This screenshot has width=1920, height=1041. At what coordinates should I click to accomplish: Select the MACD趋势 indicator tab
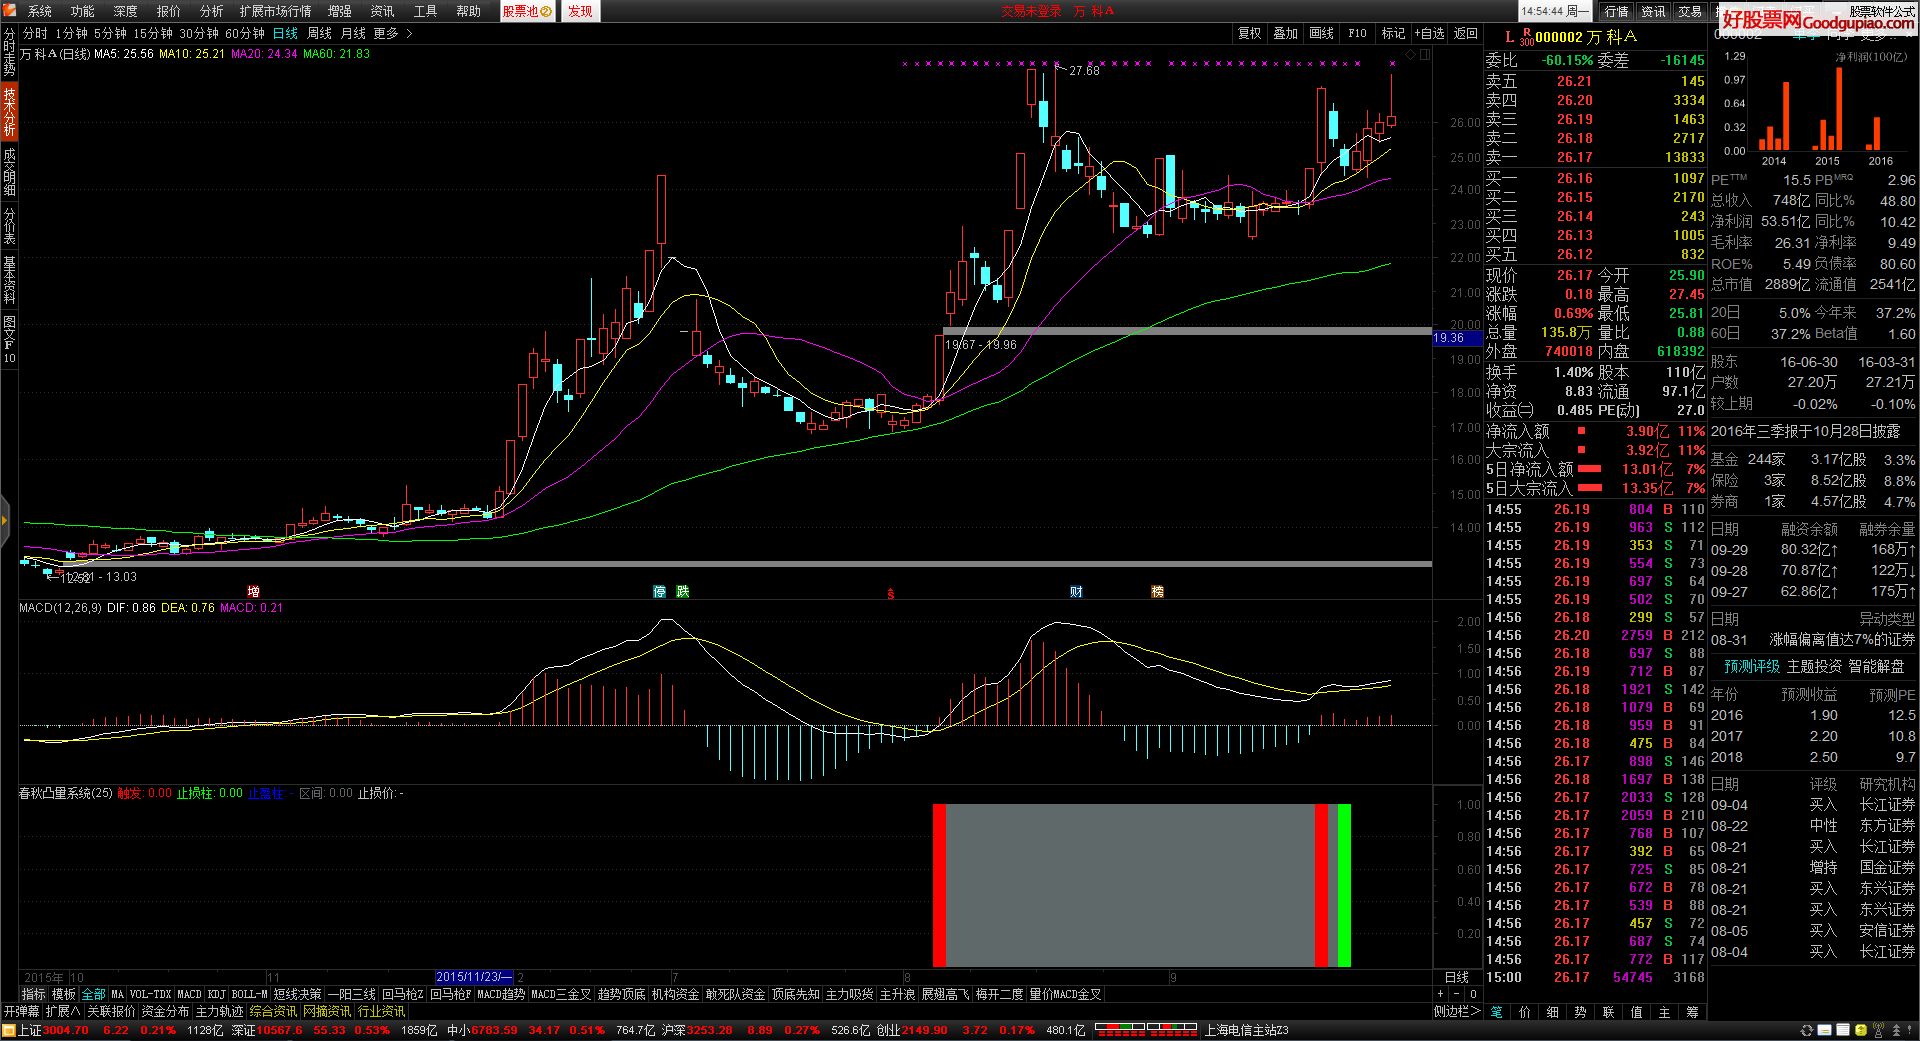[x=501, y=994]
